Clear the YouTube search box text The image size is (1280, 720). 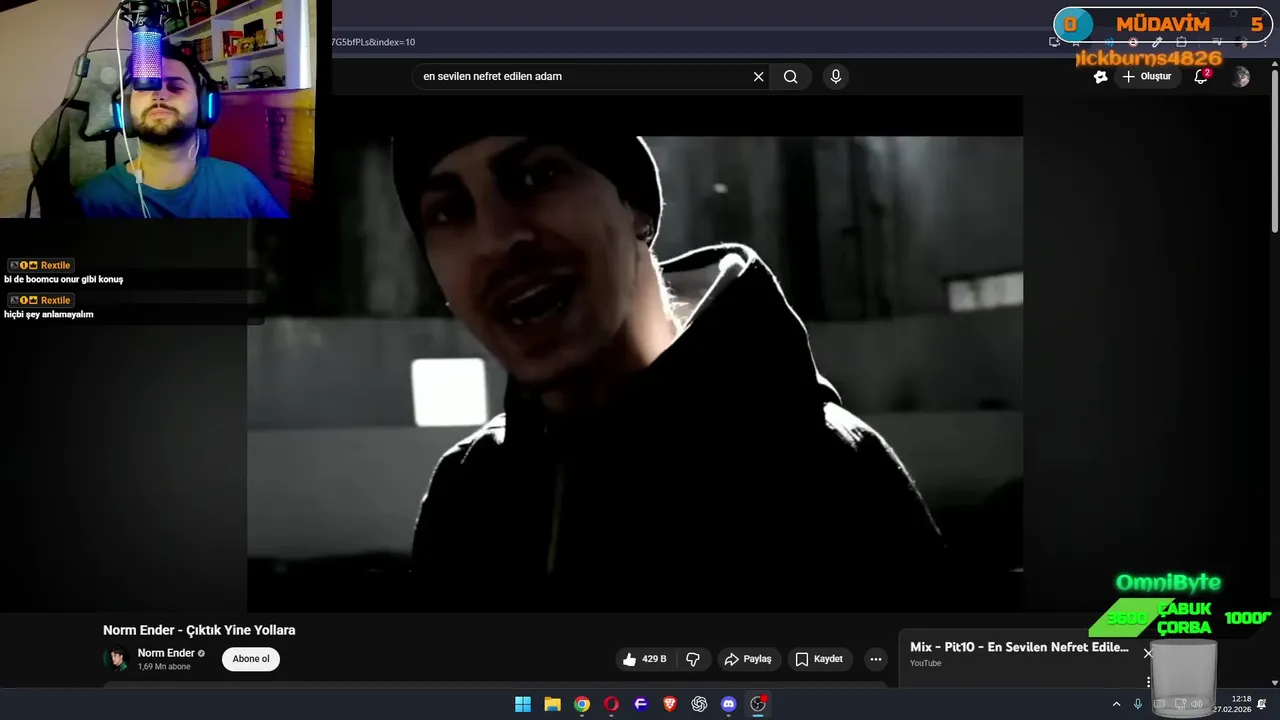[x=758, y=77]
